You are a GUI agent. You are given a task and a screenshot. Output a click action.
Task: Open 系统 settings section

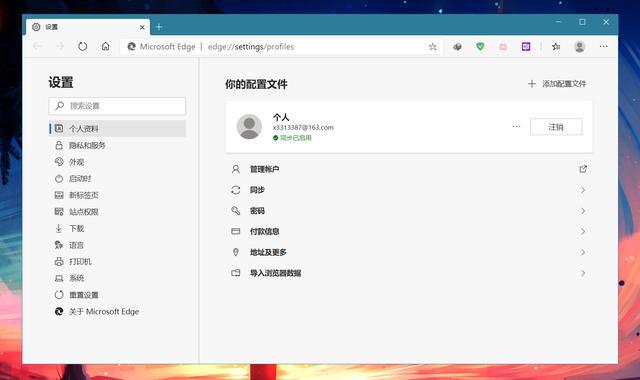(x=117, y=278)
